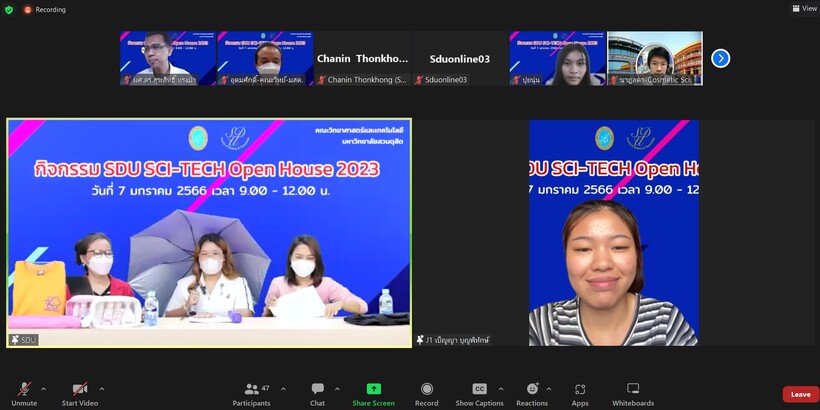The width and height of the screenshot is (820, 410).
Task: Open the Chat panel
Action: [x=317, y=394]
